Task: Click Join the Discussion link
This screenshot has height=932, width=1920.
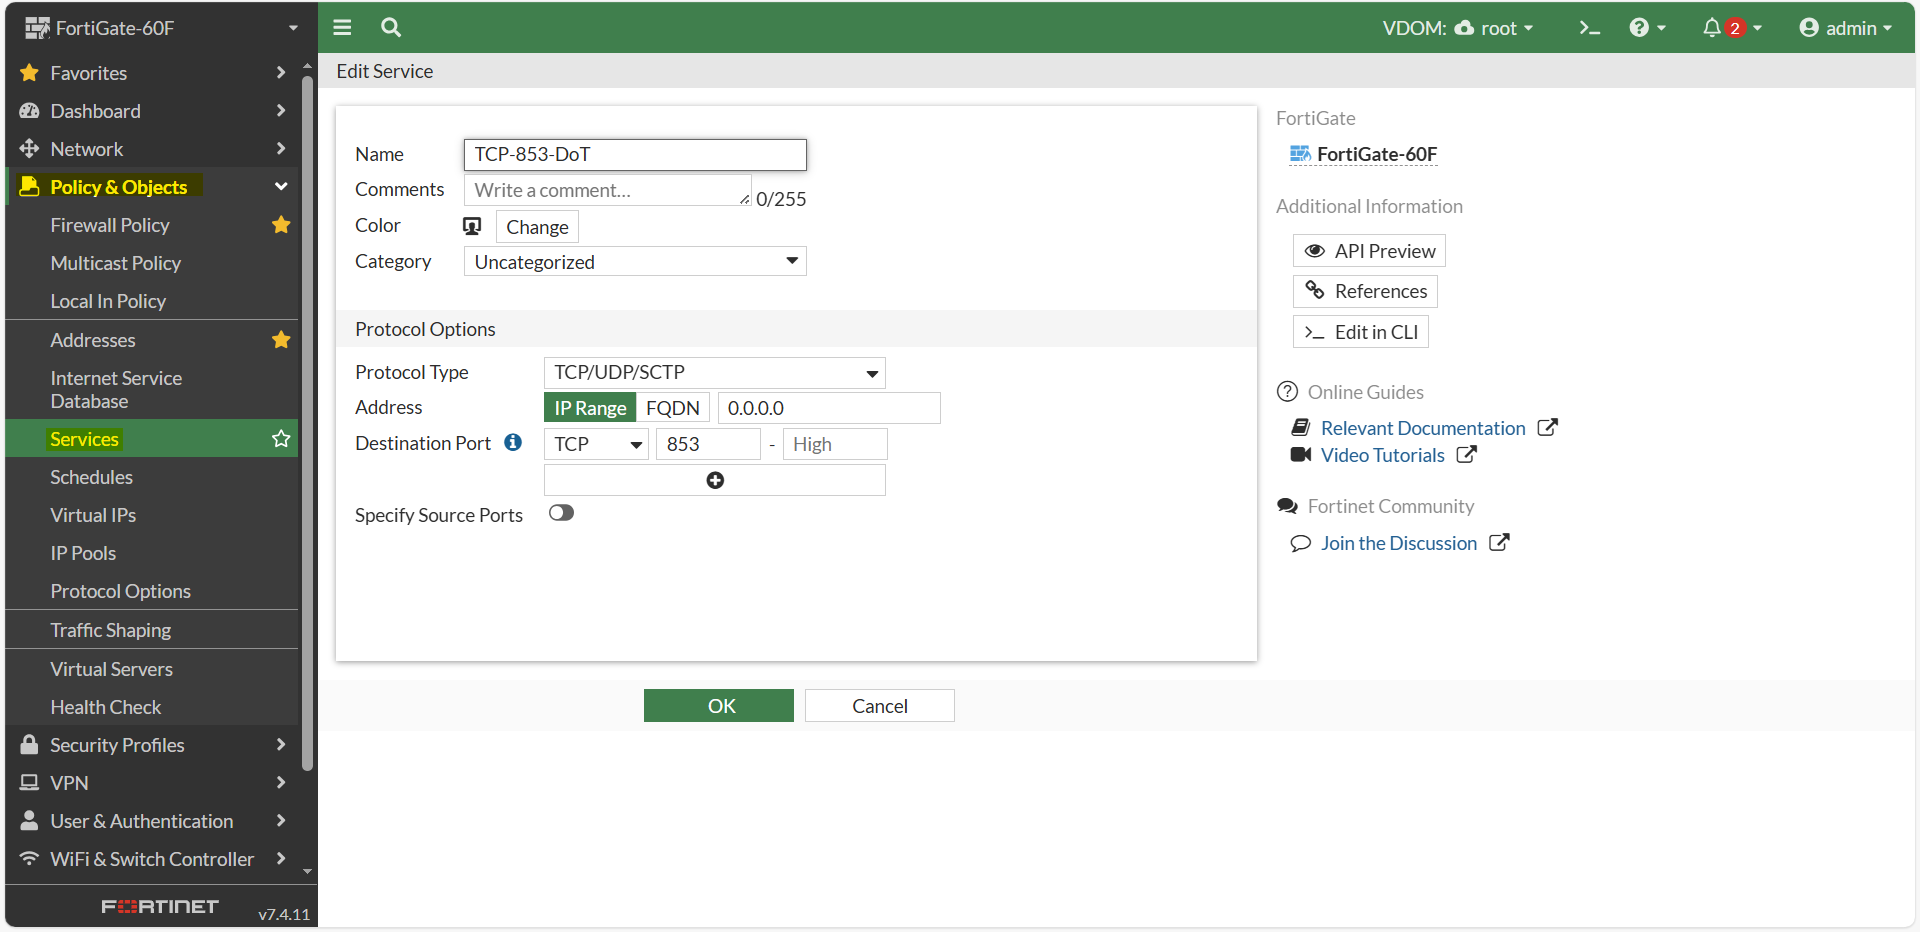Action: pyautogui.click(x=1399, y=543)
